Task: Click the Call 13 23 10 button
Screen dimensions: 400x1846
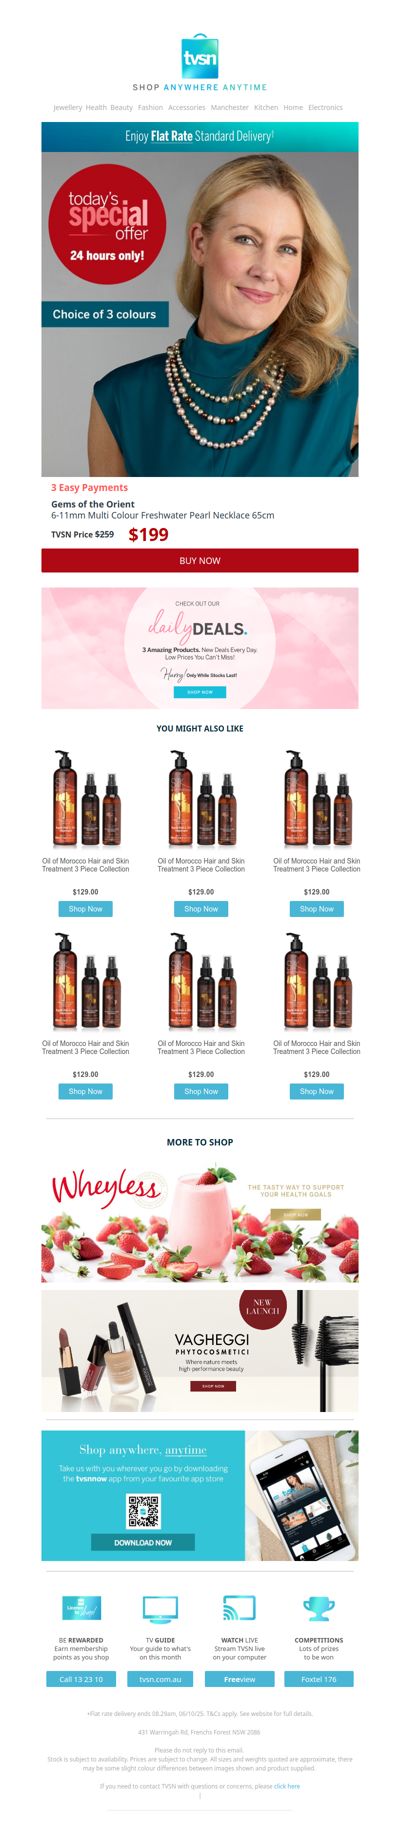Action: click(x=81, y=1679)
